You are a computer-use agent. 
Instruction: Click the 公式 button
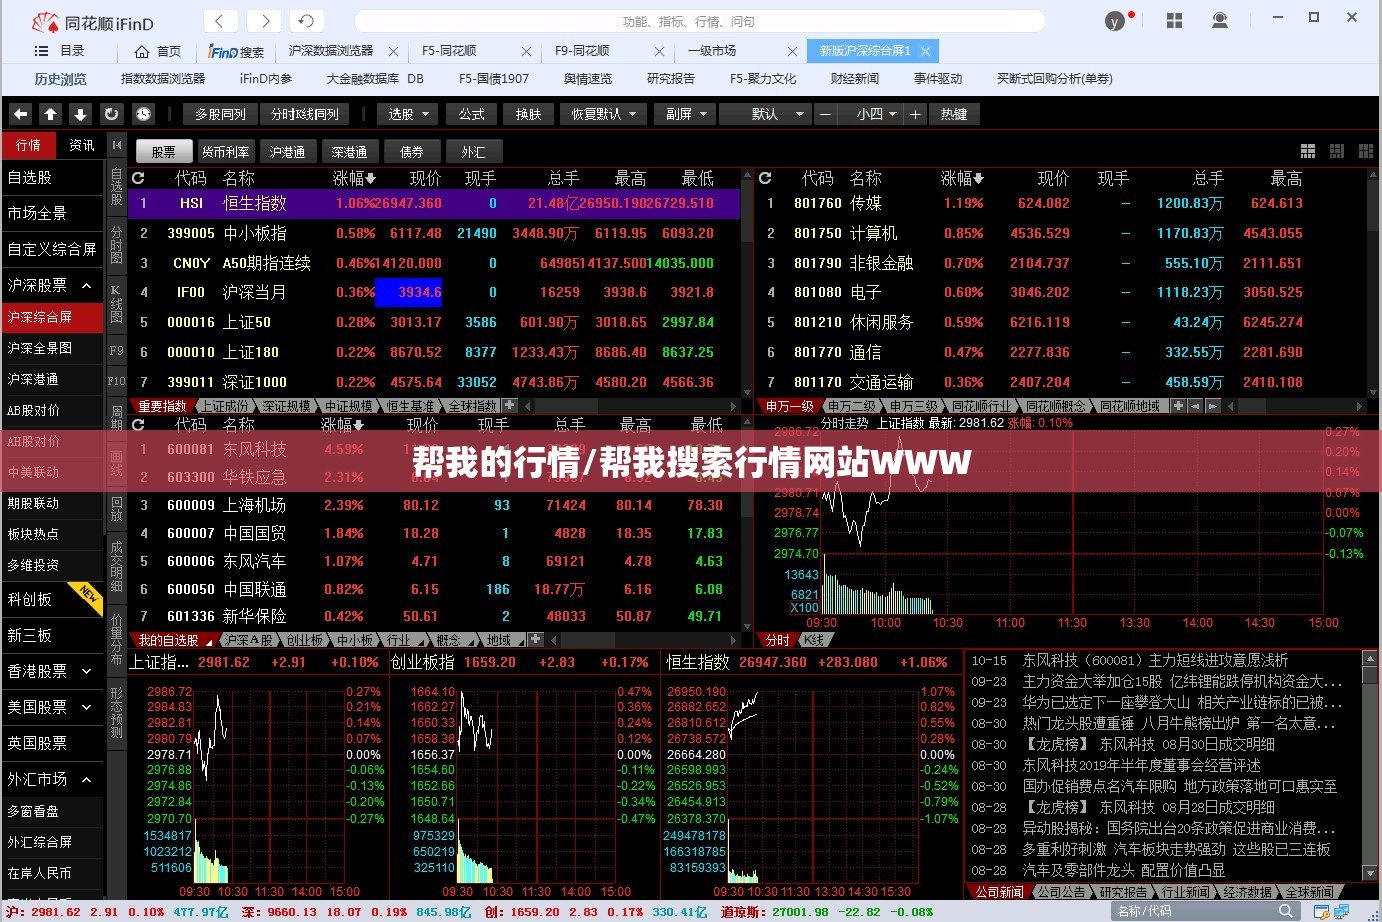(x=471, y=114)
